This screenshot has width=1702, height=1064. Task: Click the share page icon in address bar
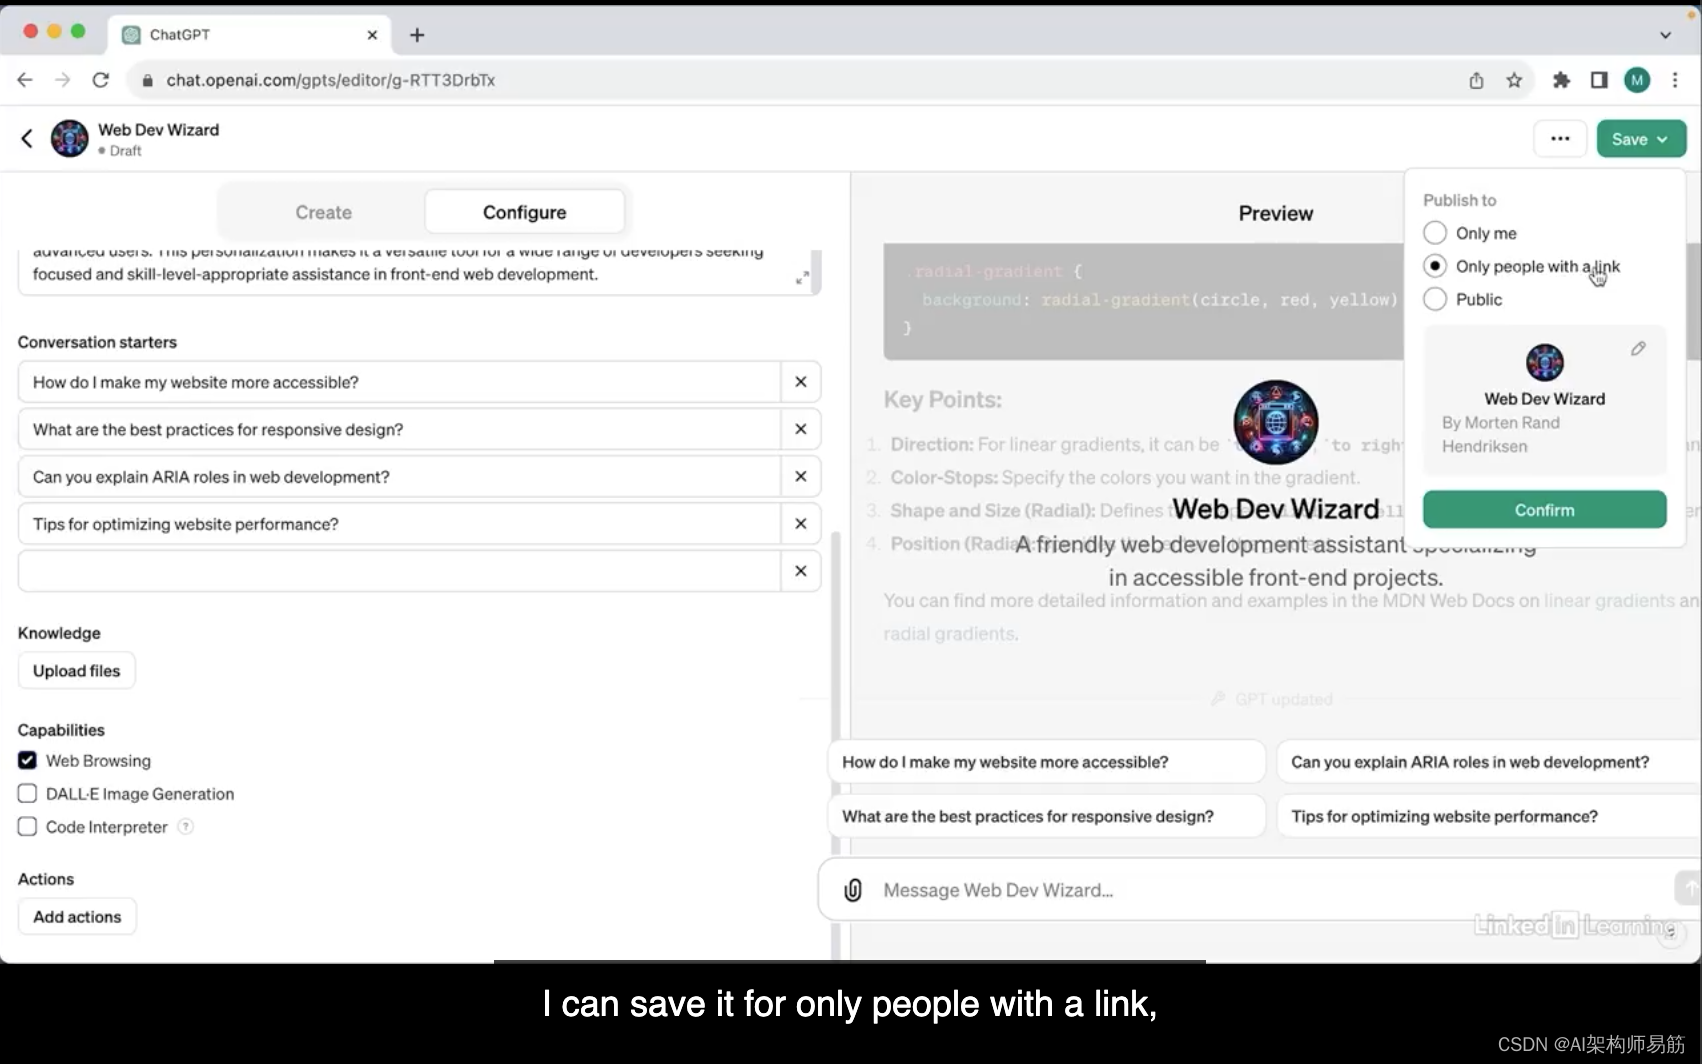[1476, 80]
